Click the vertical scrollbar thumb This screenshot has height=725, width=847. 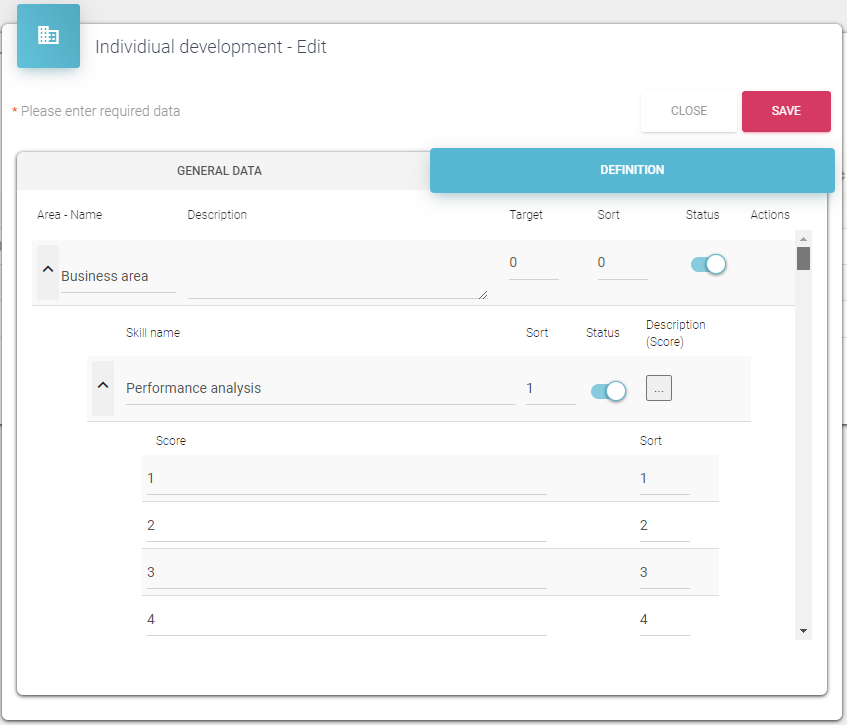pyautogui.click(x=803, y=259)
